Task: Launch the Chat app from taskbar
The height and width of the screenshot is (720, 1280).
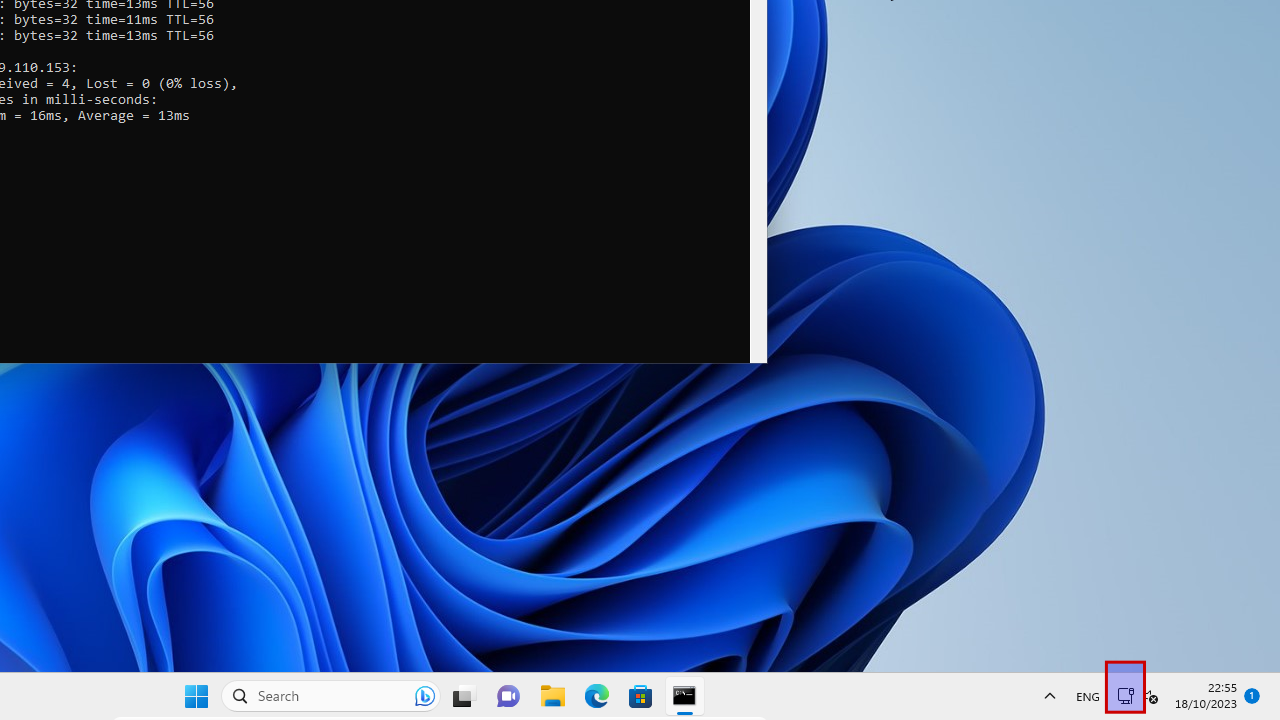Action: [508, 696]
